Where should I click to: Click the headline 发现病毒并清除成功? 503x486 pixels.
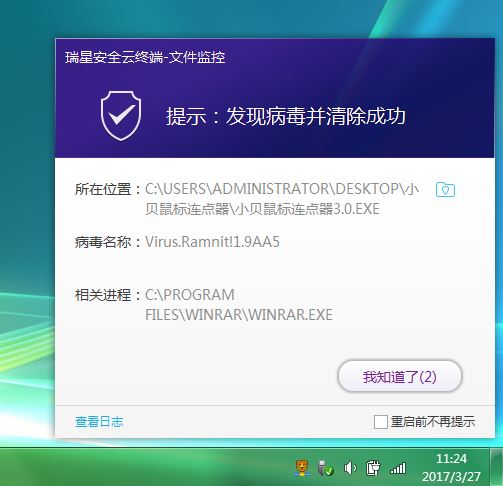coord(316,116)
